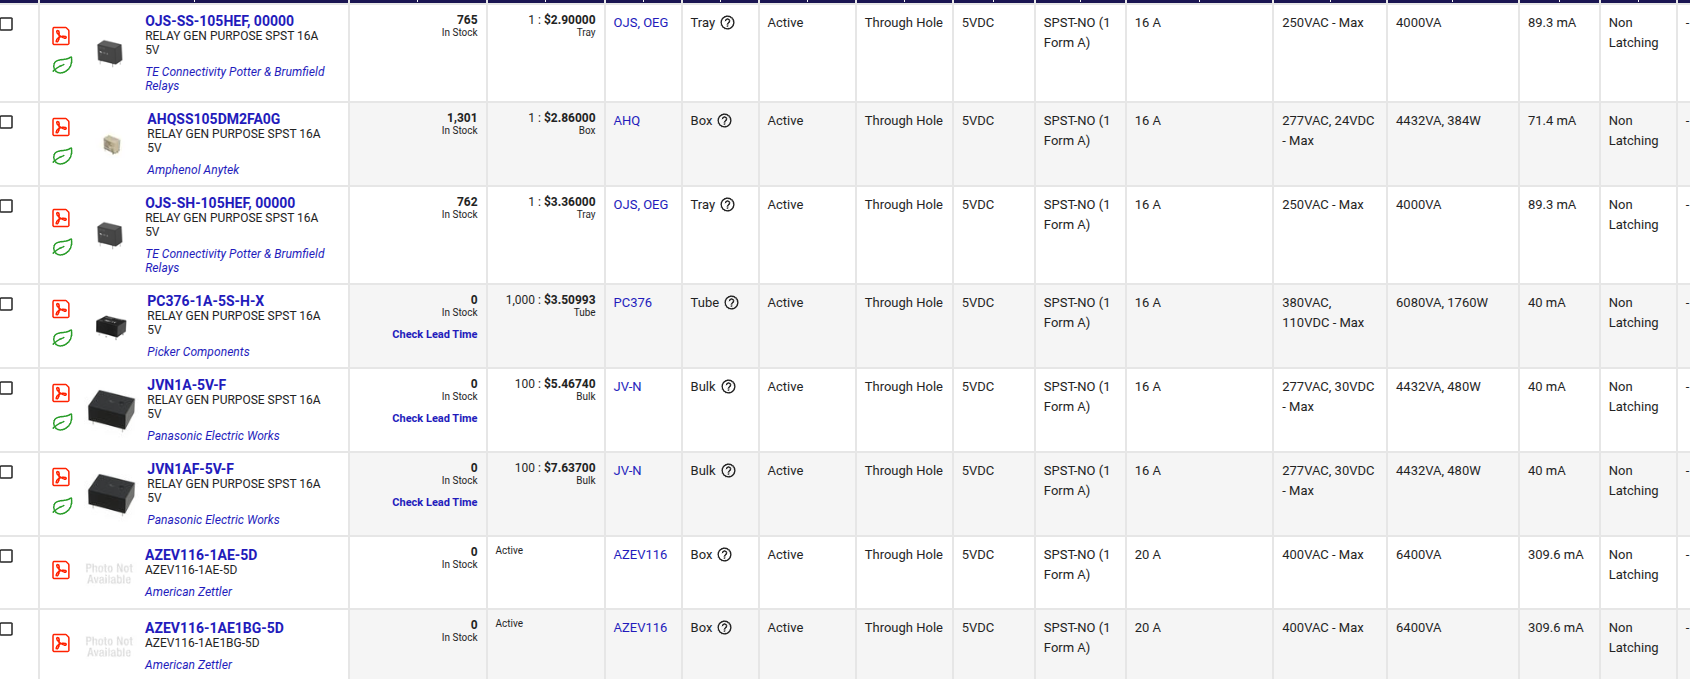Open JV-N series link in JVN1A-5V-F row

click(628, 387)
